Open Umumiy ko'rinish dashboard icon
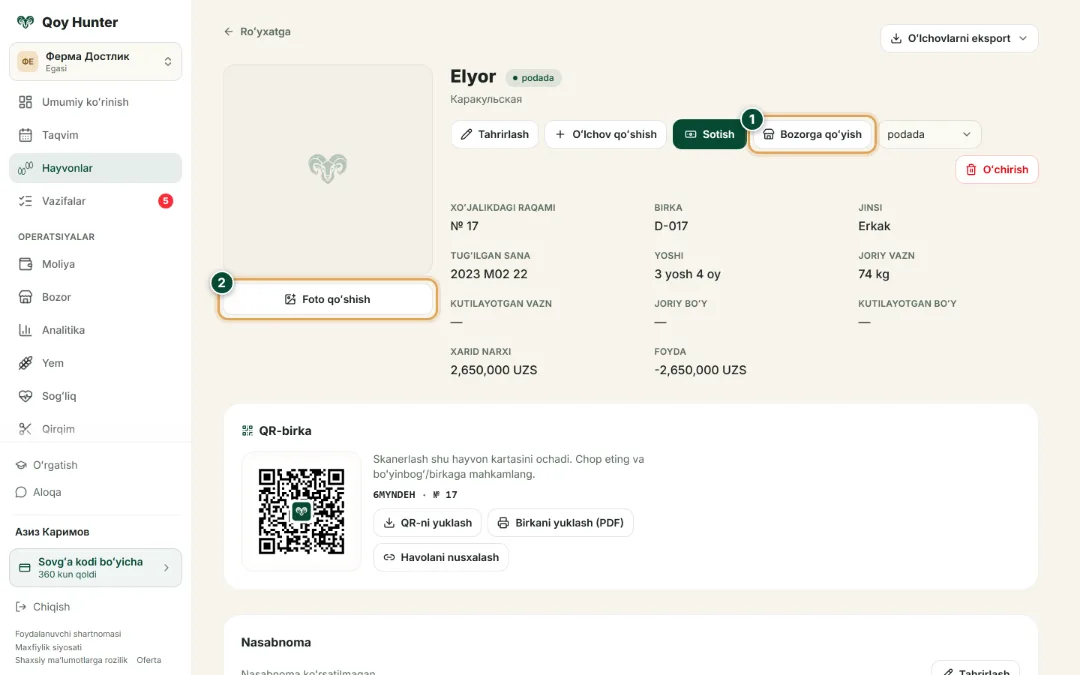This screenshot has width=1080, height=675. point(25,102)
